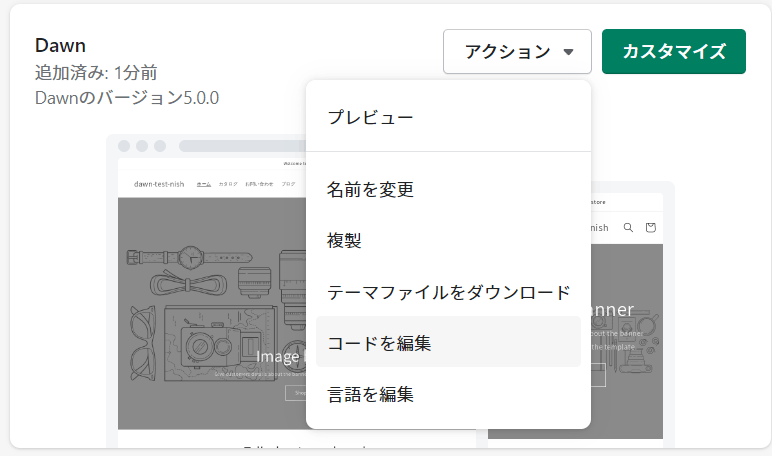The width and height of the screenshot is (772, 456).
Task: Click the Dawnのバージョン5.0.0 text
Action: [127, 98]
